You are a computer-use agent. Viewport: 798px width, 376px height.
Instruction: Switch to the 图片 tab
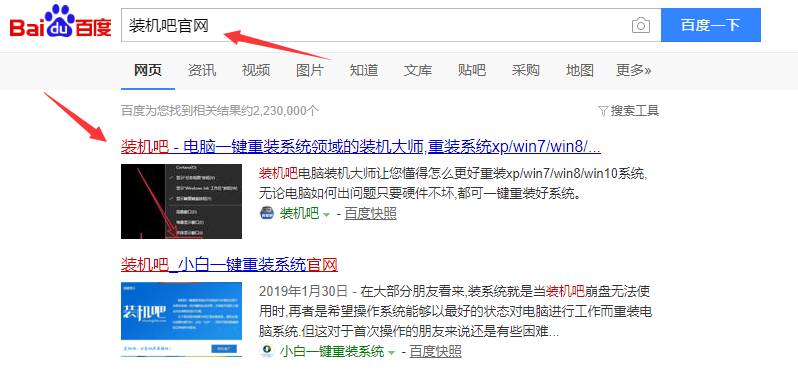point(310,70)
